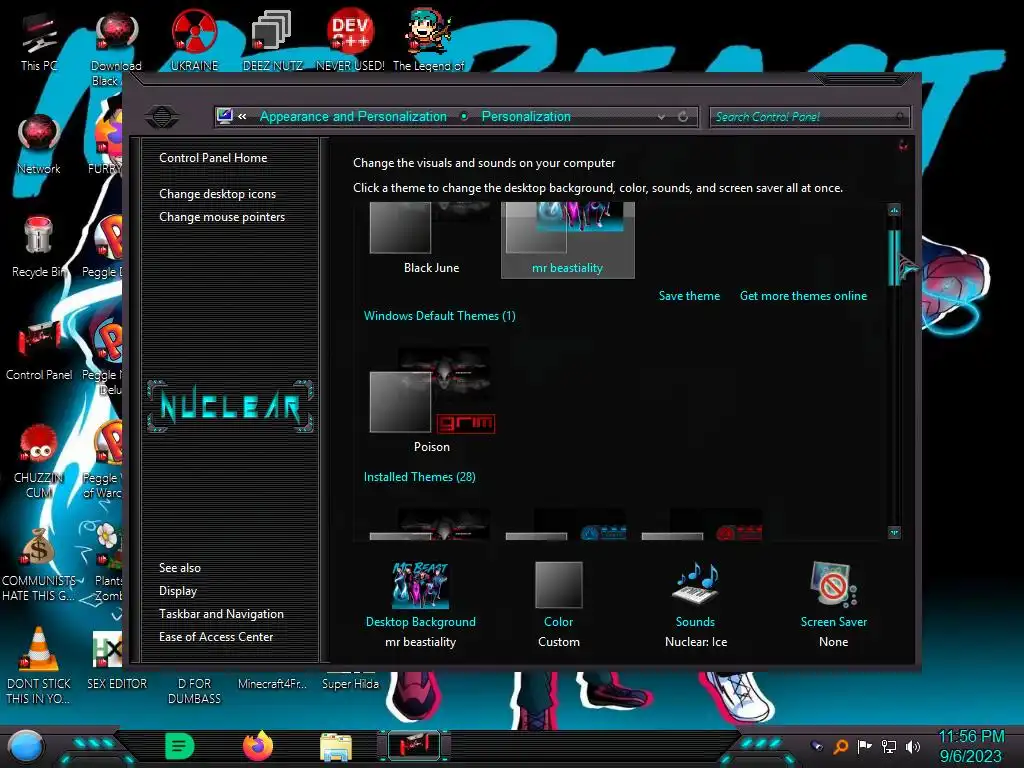Screen dimensions: 1024x768
Task: Click the Personalization breadcrumb
Action: pos(526,116)
